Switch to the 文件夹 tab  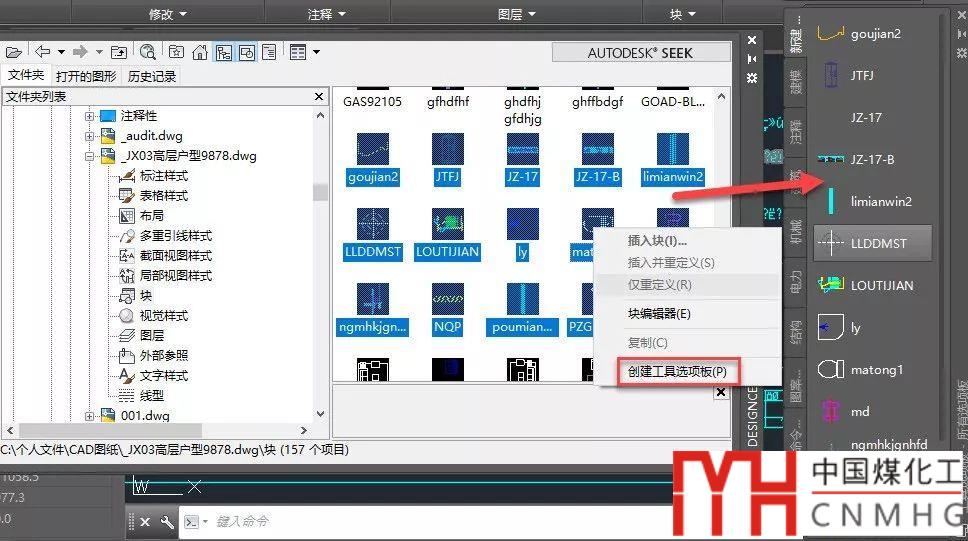pos(26,75)
